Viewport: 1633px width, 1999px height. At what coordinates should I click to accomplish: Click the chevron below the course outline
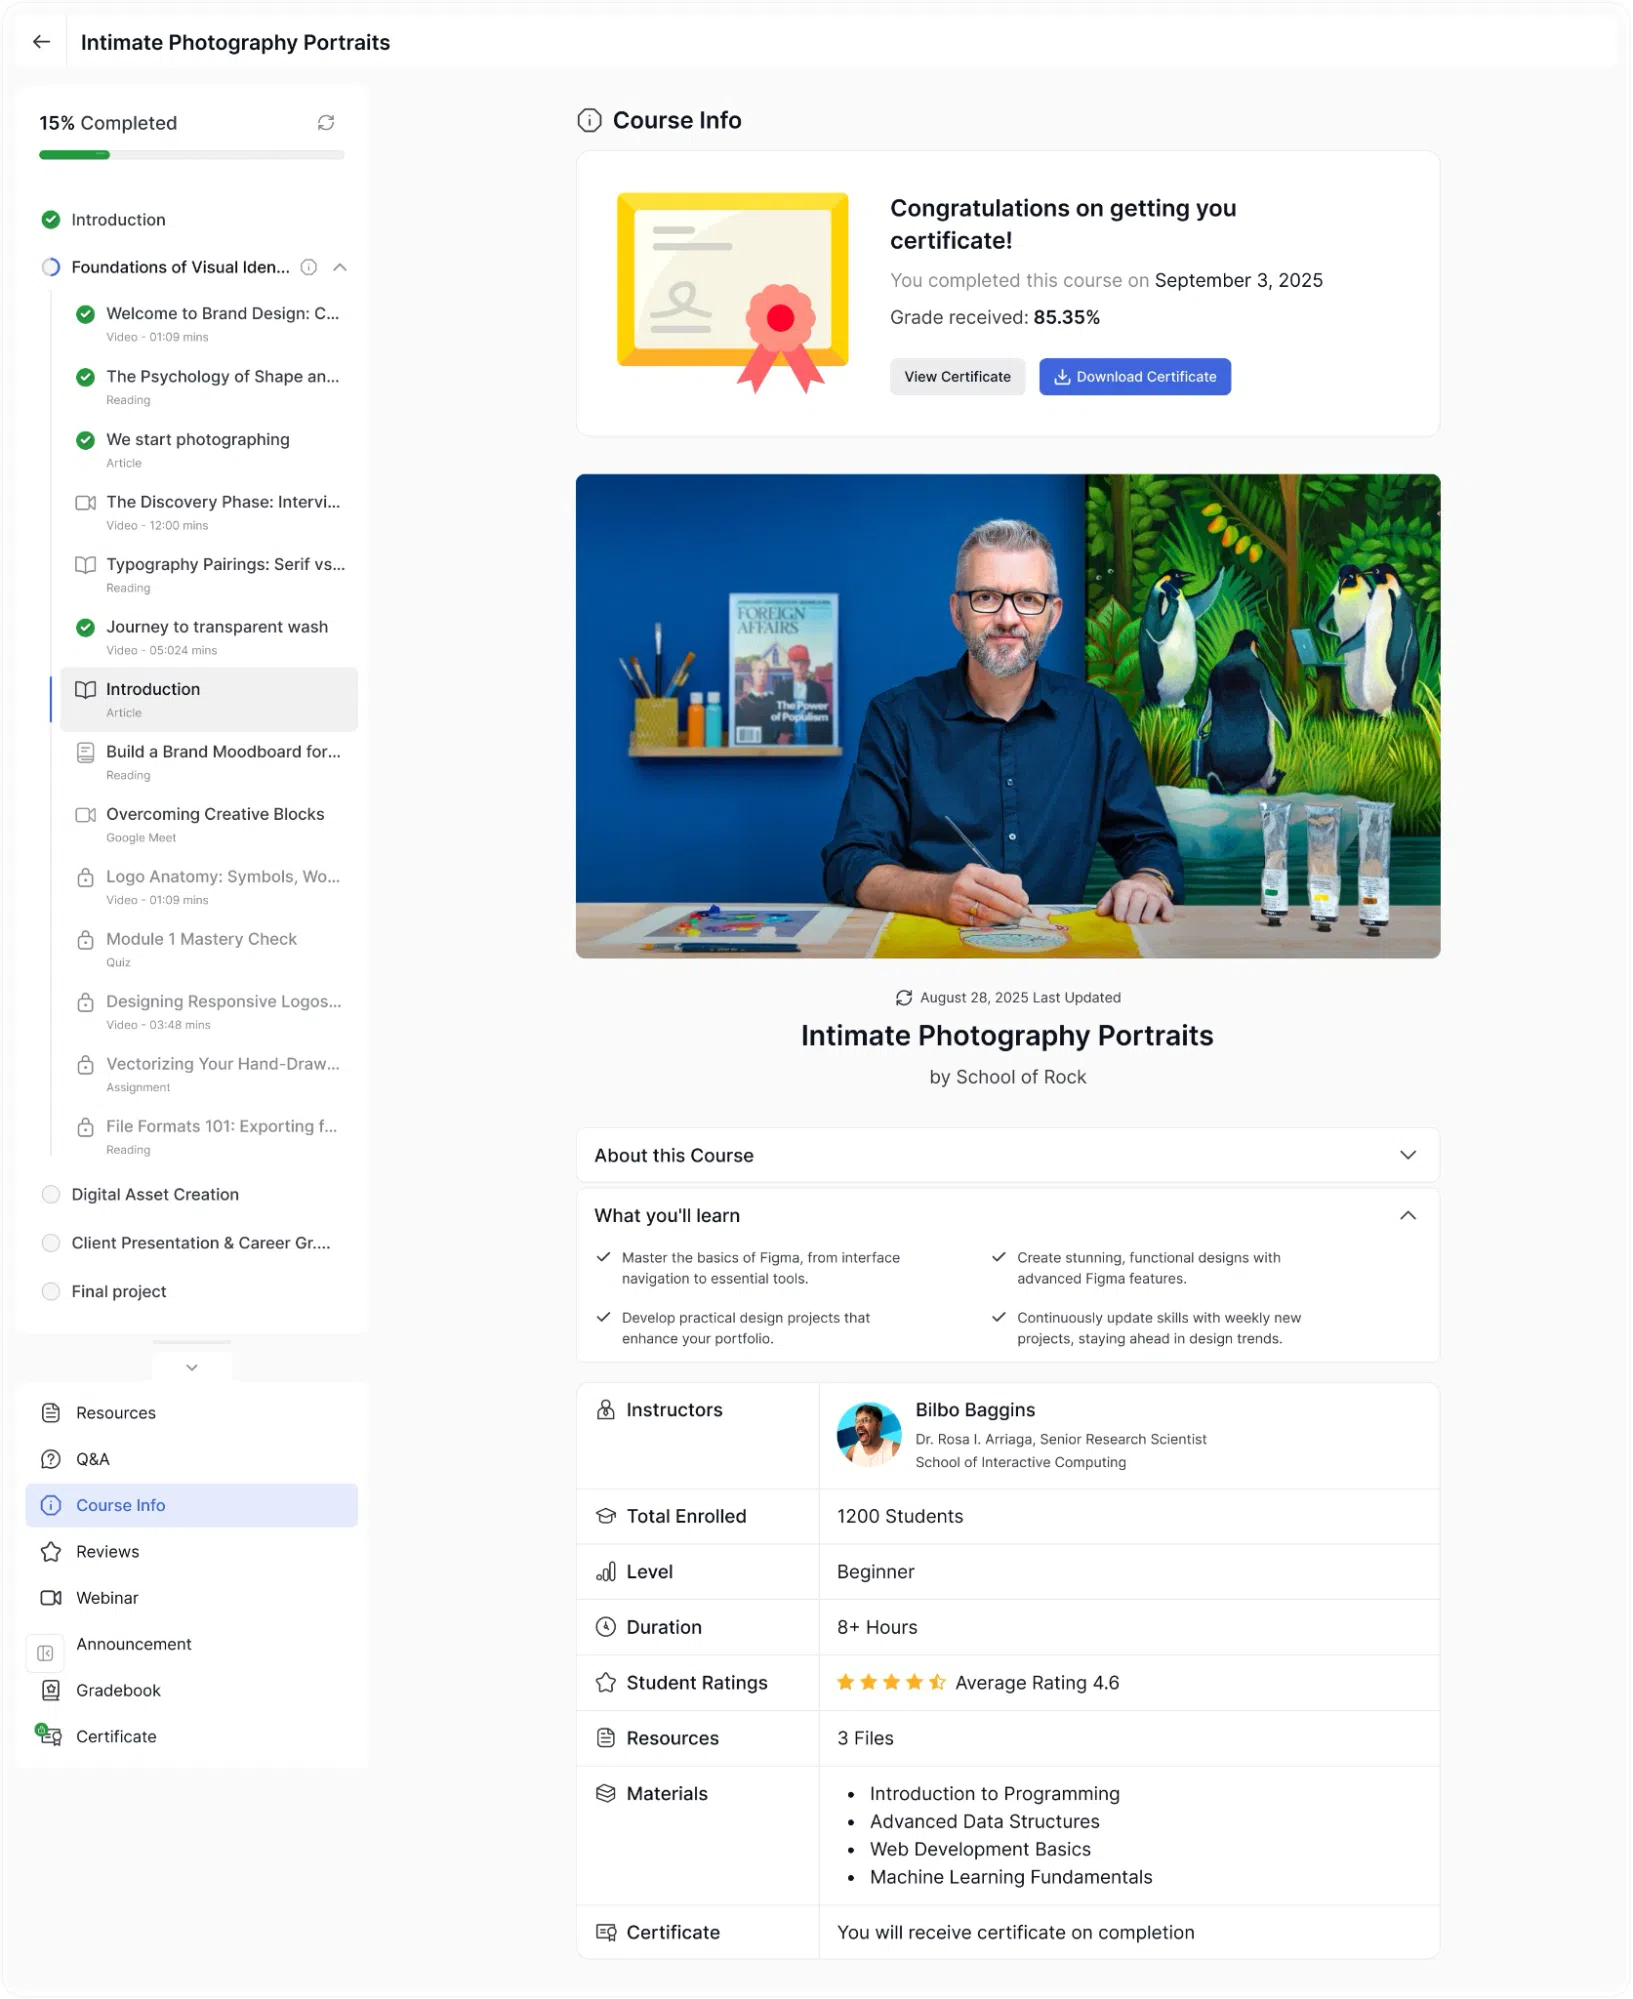[192, 1368]
